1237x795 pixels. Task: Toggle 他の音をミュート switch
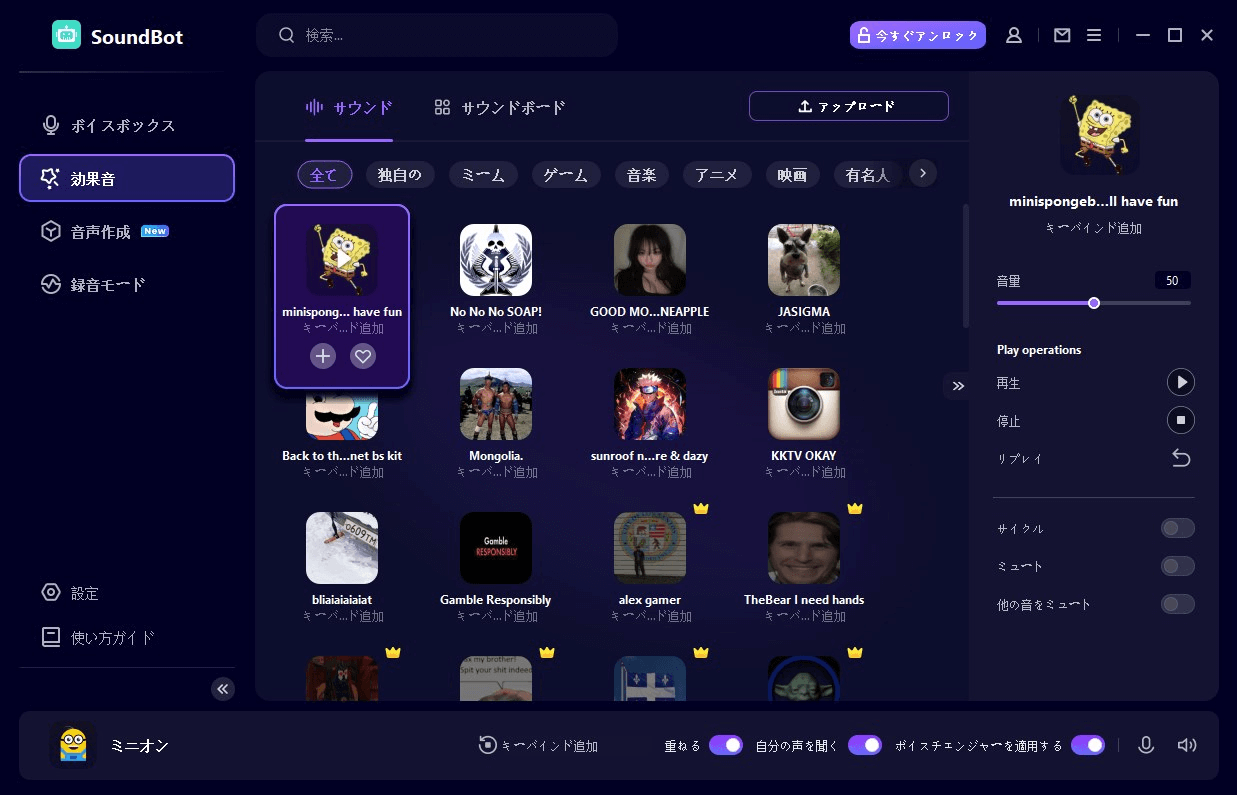[1178, 604]
